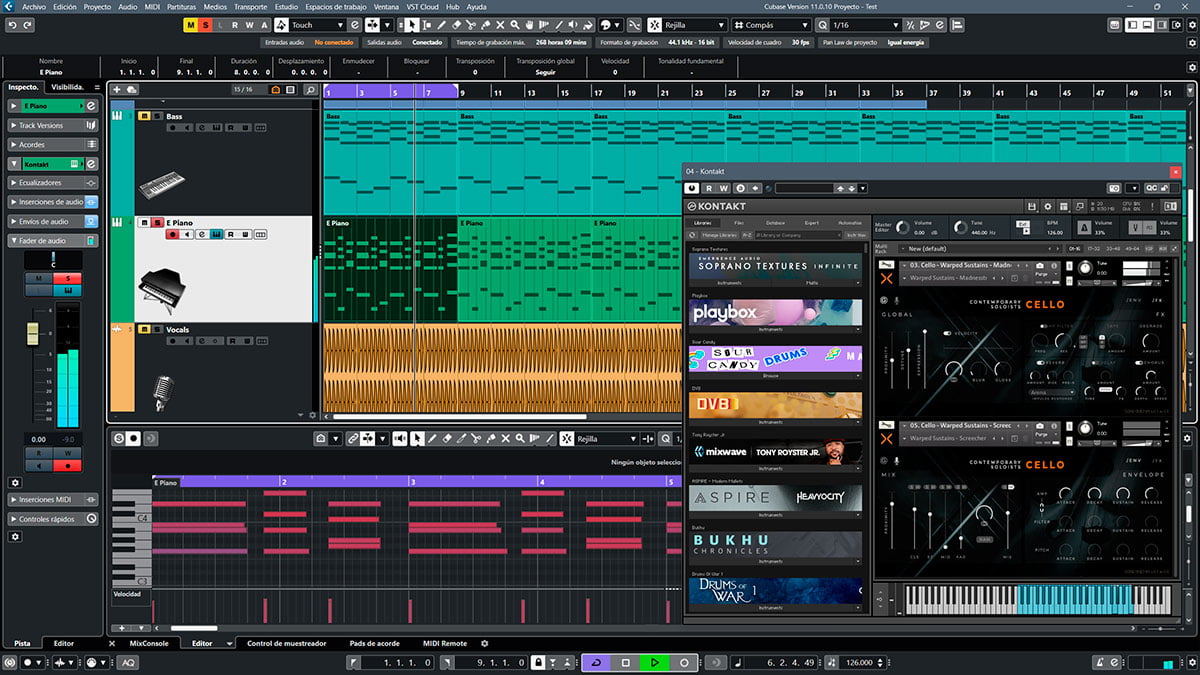
Task: Click the Controles rápidos inspector section
Action: click(x=54, y=519)
